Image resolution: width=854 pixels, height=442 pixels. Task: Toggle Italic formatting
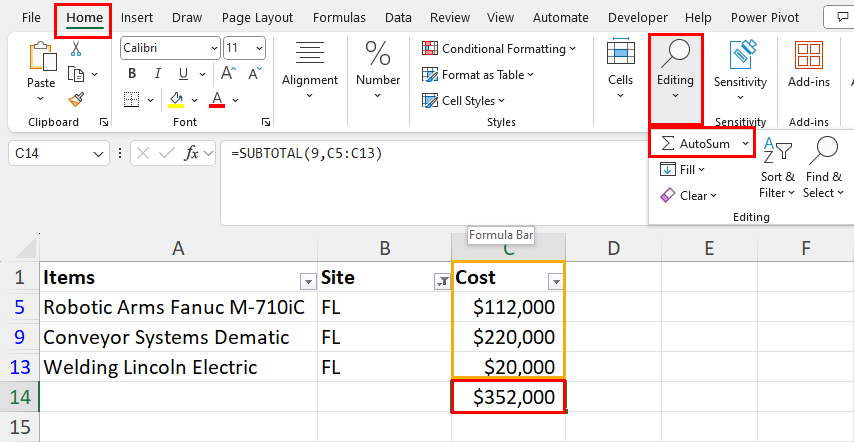click(x=157, y=74)
